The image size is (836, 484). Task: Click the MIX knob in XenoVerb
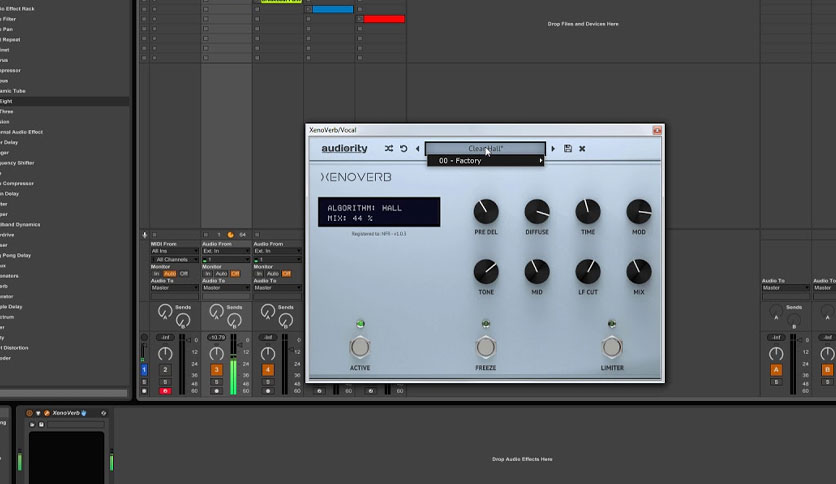click(639, 271)
